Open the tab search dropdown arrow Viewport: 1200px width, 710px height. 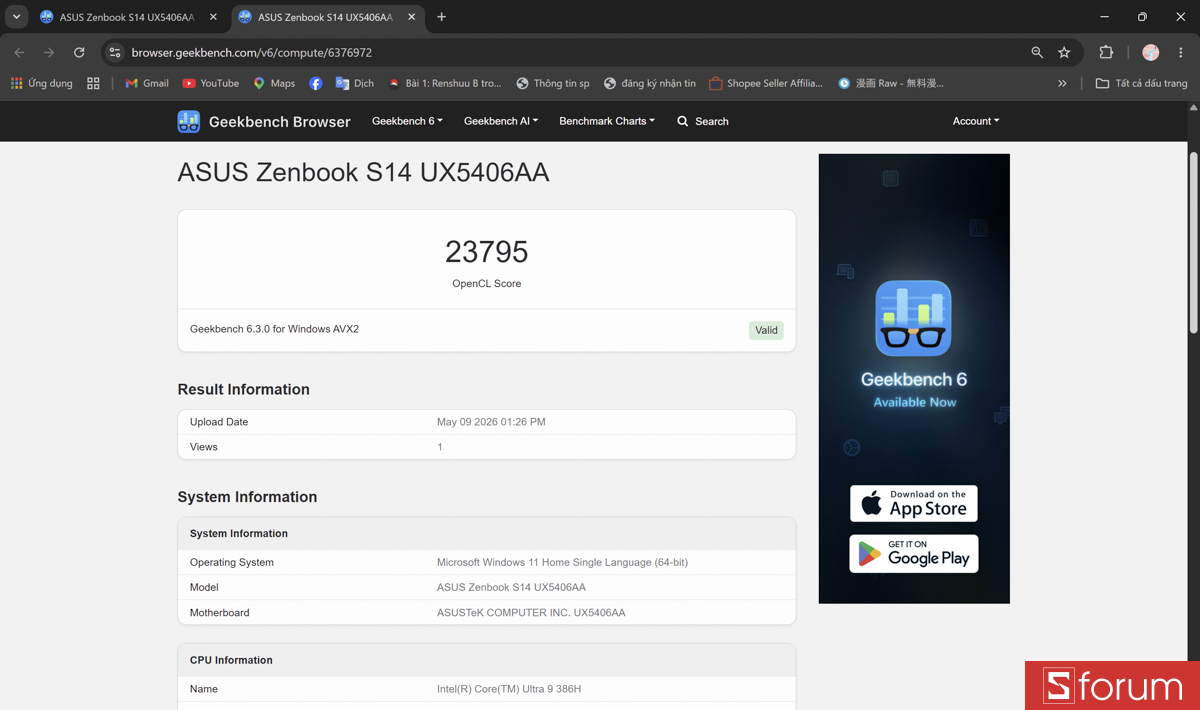(17, 17)
